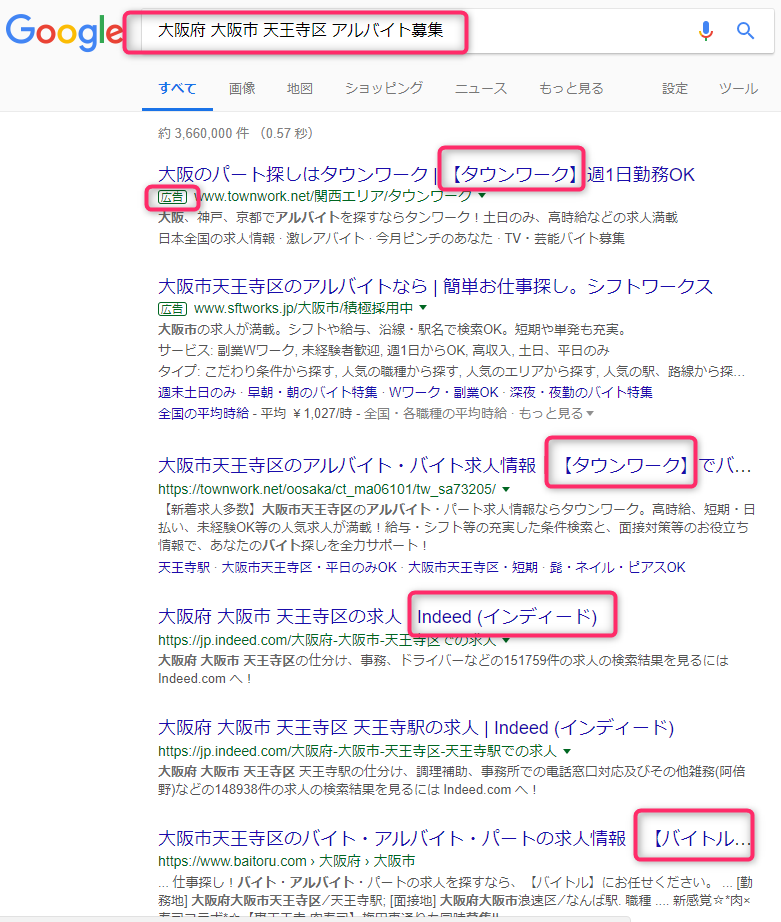
Task: Expand dropdown arrow beside sftworks.jp ad URL
Action: [422, 308]
